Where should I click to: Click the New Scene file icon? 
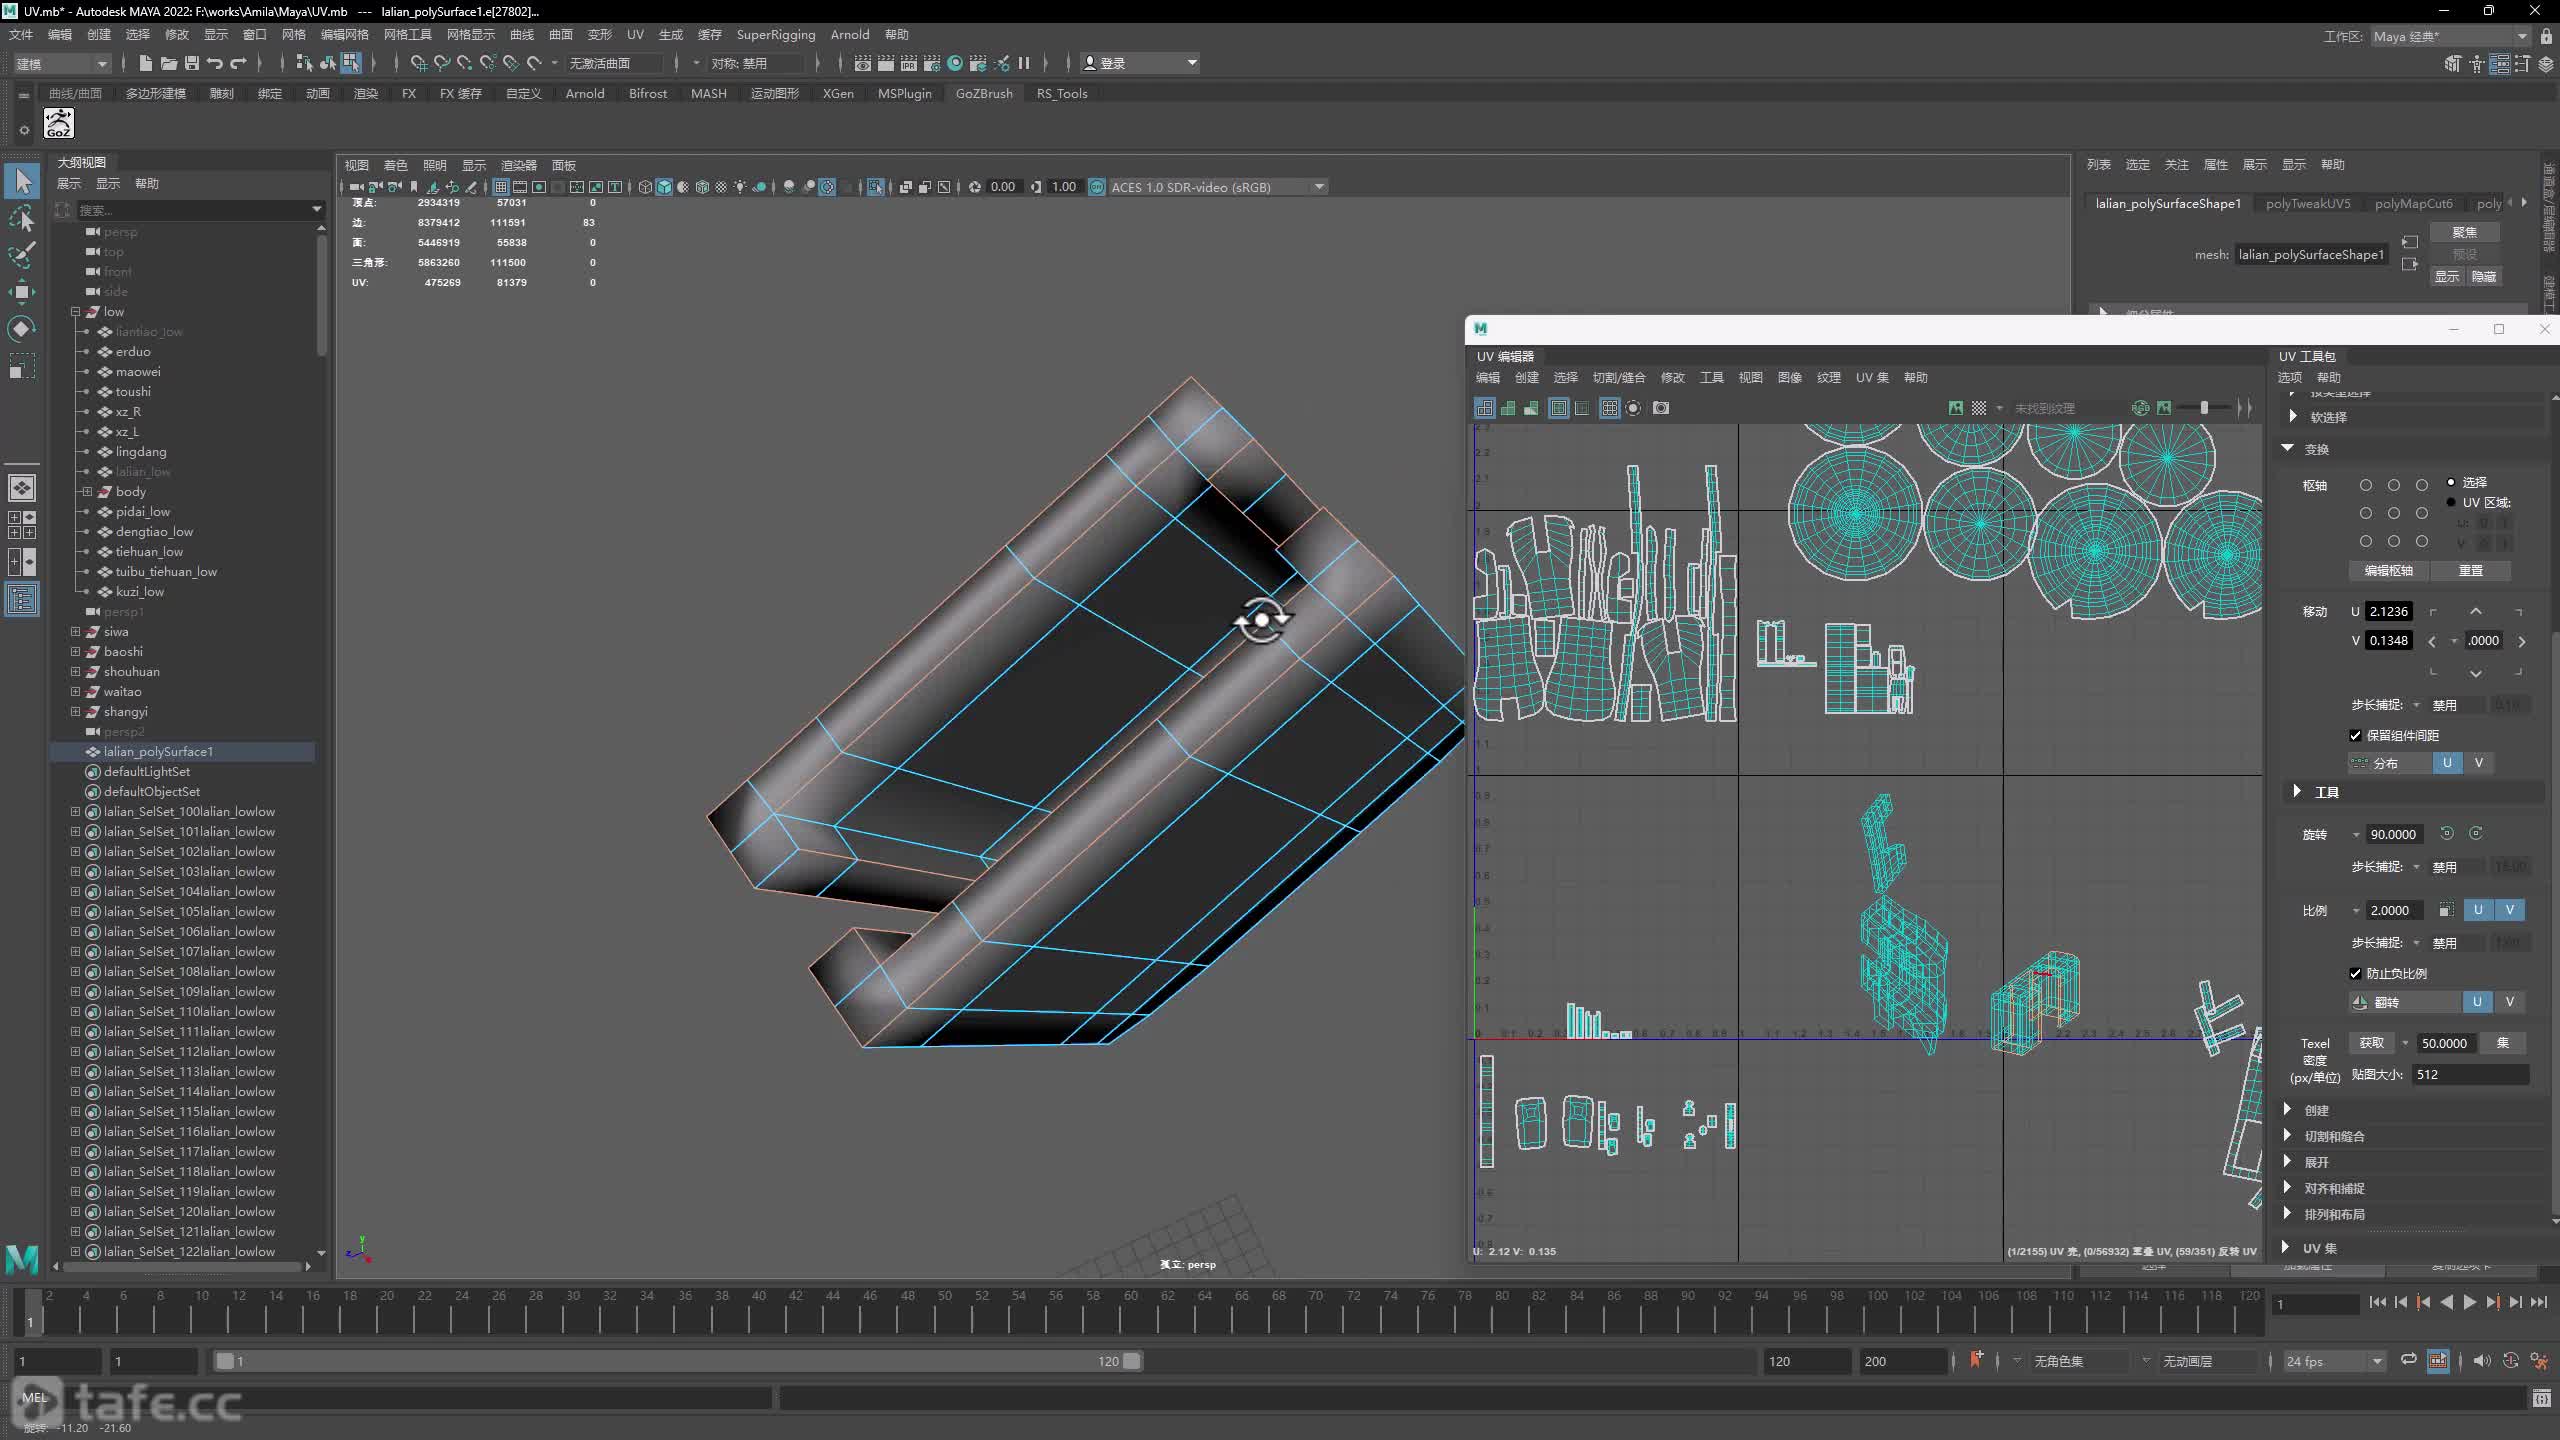(x=145, y=63)
